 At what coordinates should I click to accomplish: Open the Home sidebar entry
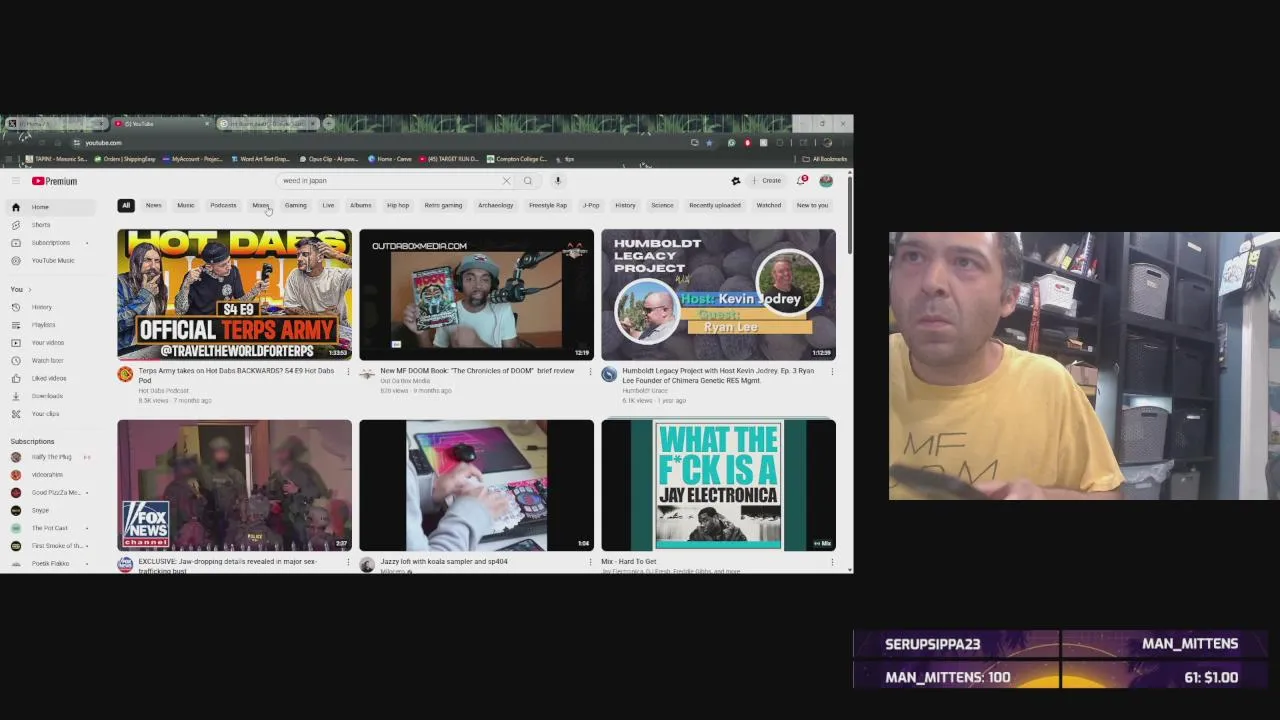coord(53,207)
